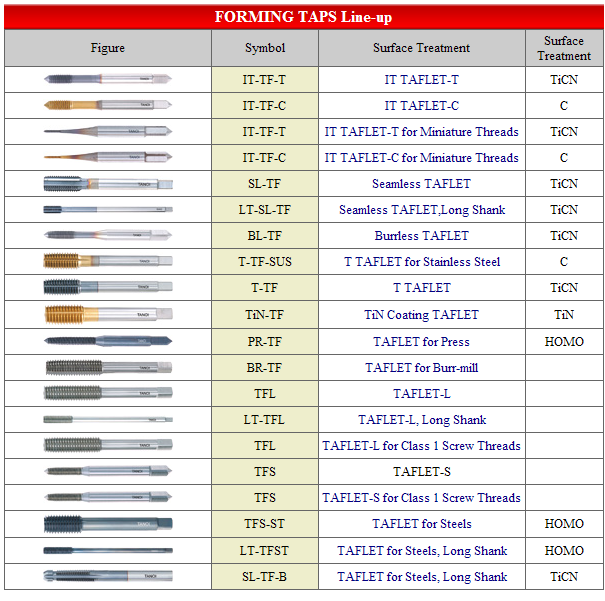The height and width of the screenshot is (601, 605).
Task: Select the LT-SL-TF long shank tap image
Action: click(108, 209)
